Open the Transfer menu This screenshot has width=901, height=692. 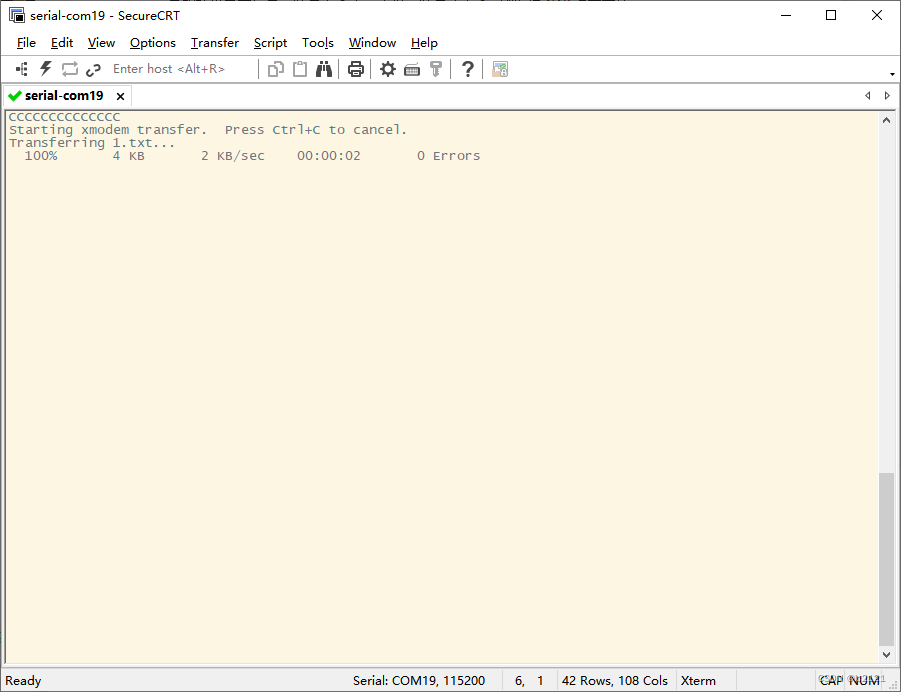[215, 43]
